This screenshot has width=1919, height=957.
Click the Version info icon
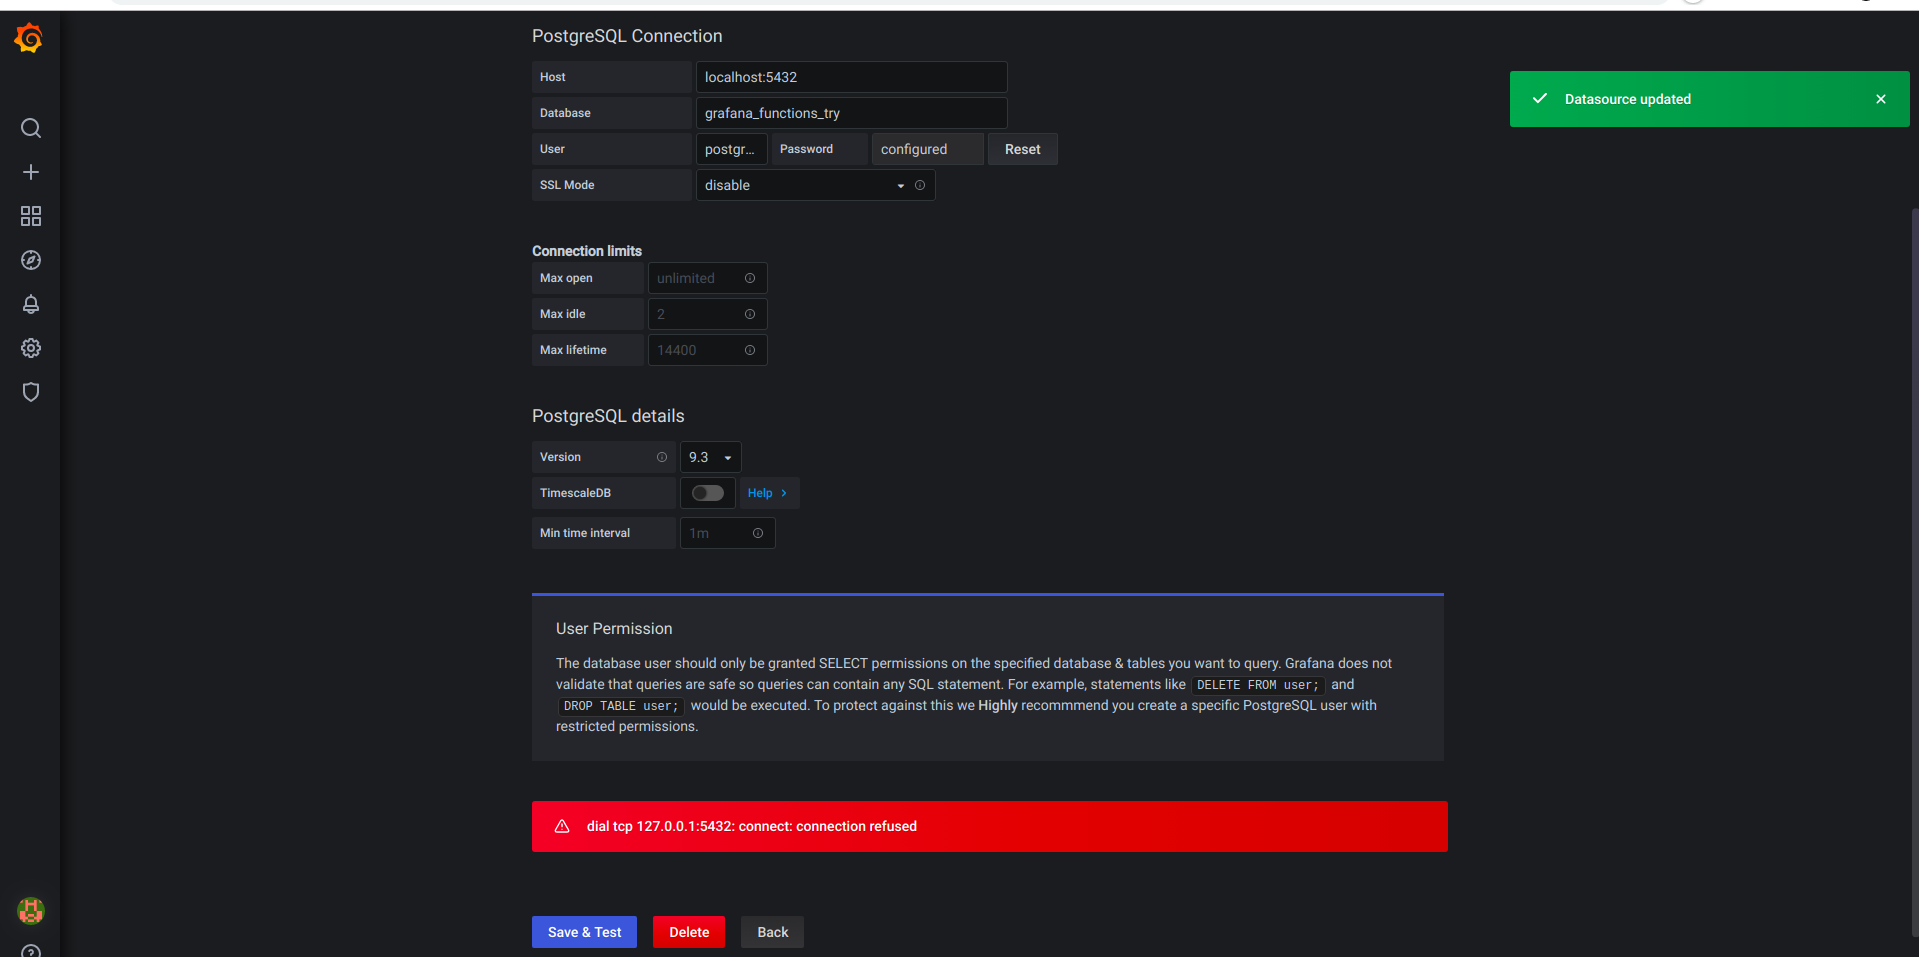tap(662, 457)
